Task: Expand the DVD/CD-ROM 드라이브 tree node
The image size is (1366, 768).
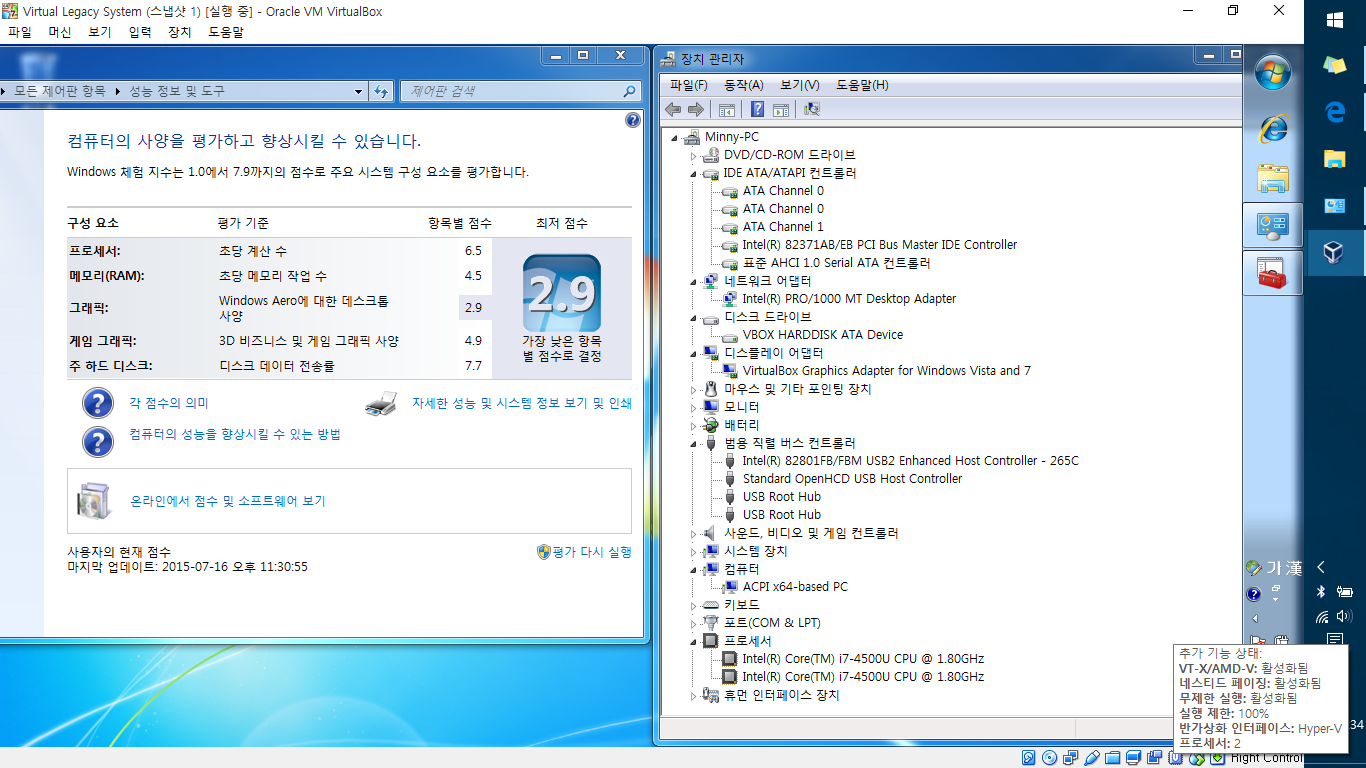Action: (693, 156)
